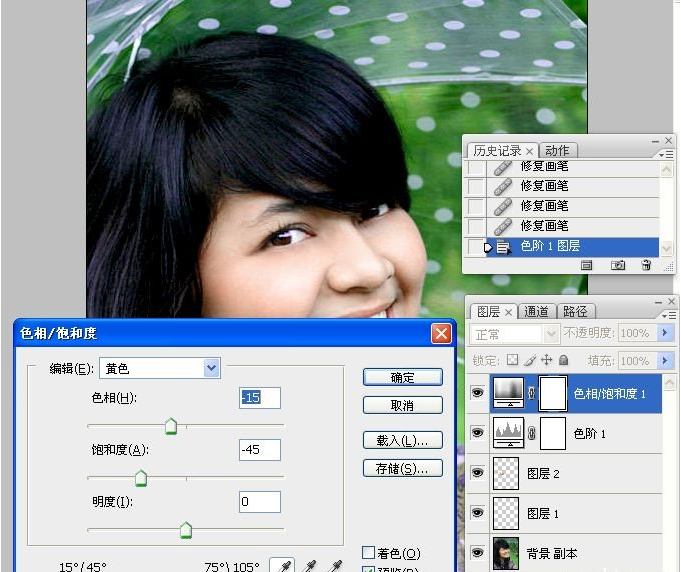This screenshot has height=572, width=681.
Task: Create new document from current history state
Action: pyautogui.click(x=586, y=265)
